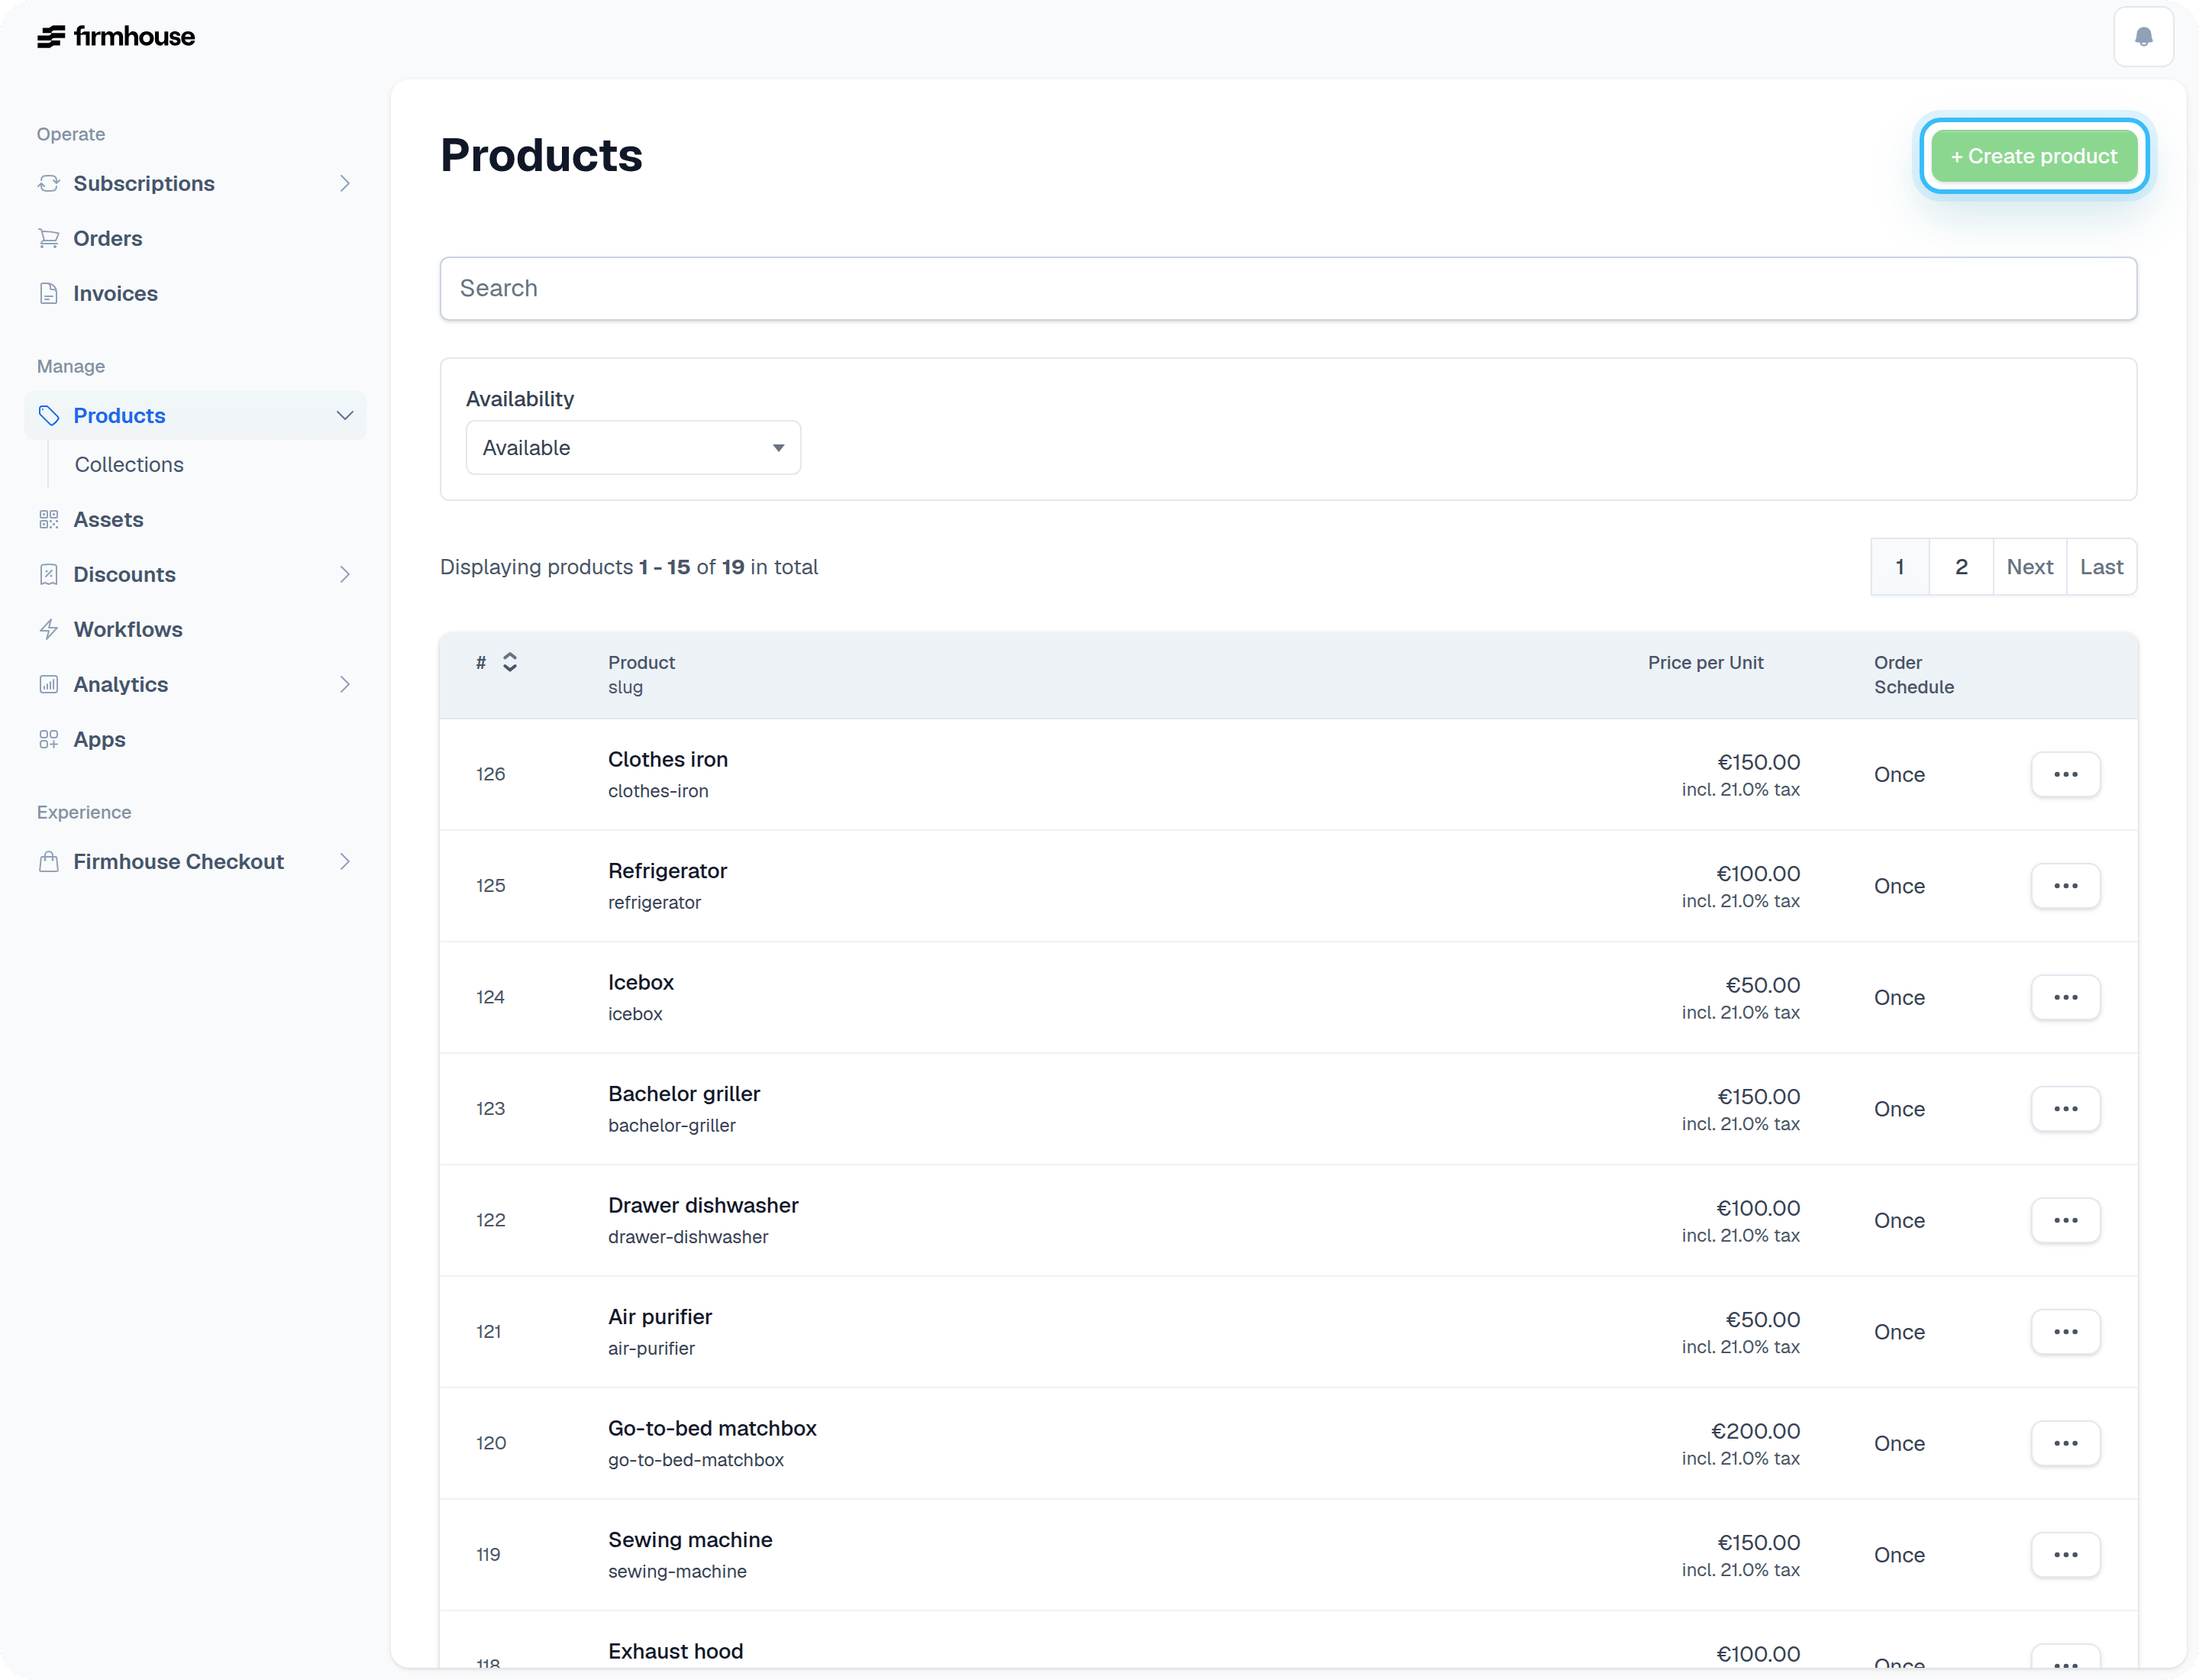This screenshot has width=2199, height=1680.
Task: Jump to the Last page
Action: (2101, 567)
